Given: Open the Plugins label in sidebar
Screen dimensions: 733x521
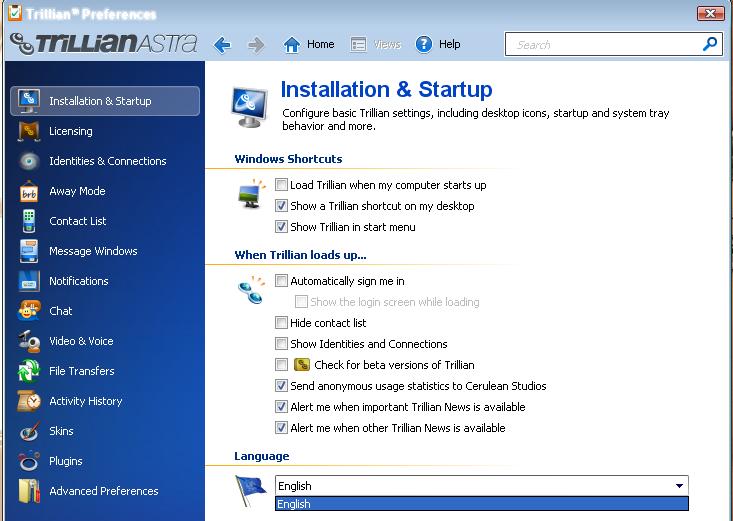Looking at the screenshot, I should tap(65, 461).
